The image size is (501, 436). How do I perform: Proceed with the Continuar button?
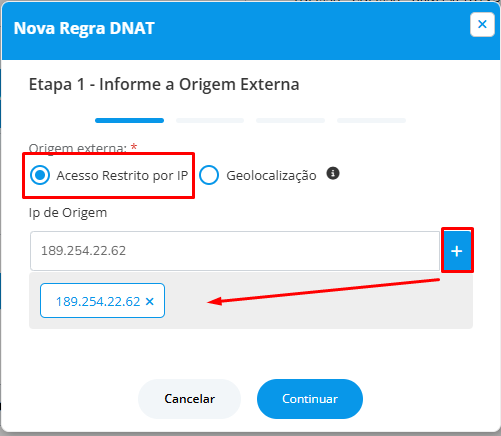(x=310, y=399)
